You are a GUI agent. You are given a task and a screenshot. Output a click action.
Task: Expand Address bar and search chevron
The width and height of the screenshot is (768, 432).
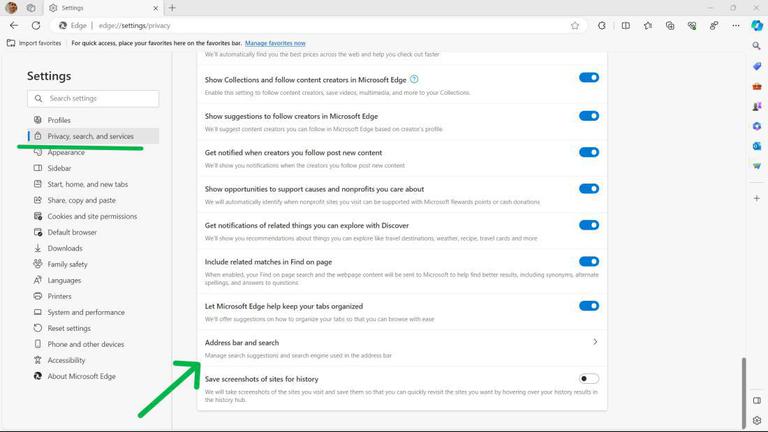[x=595, y=342]
